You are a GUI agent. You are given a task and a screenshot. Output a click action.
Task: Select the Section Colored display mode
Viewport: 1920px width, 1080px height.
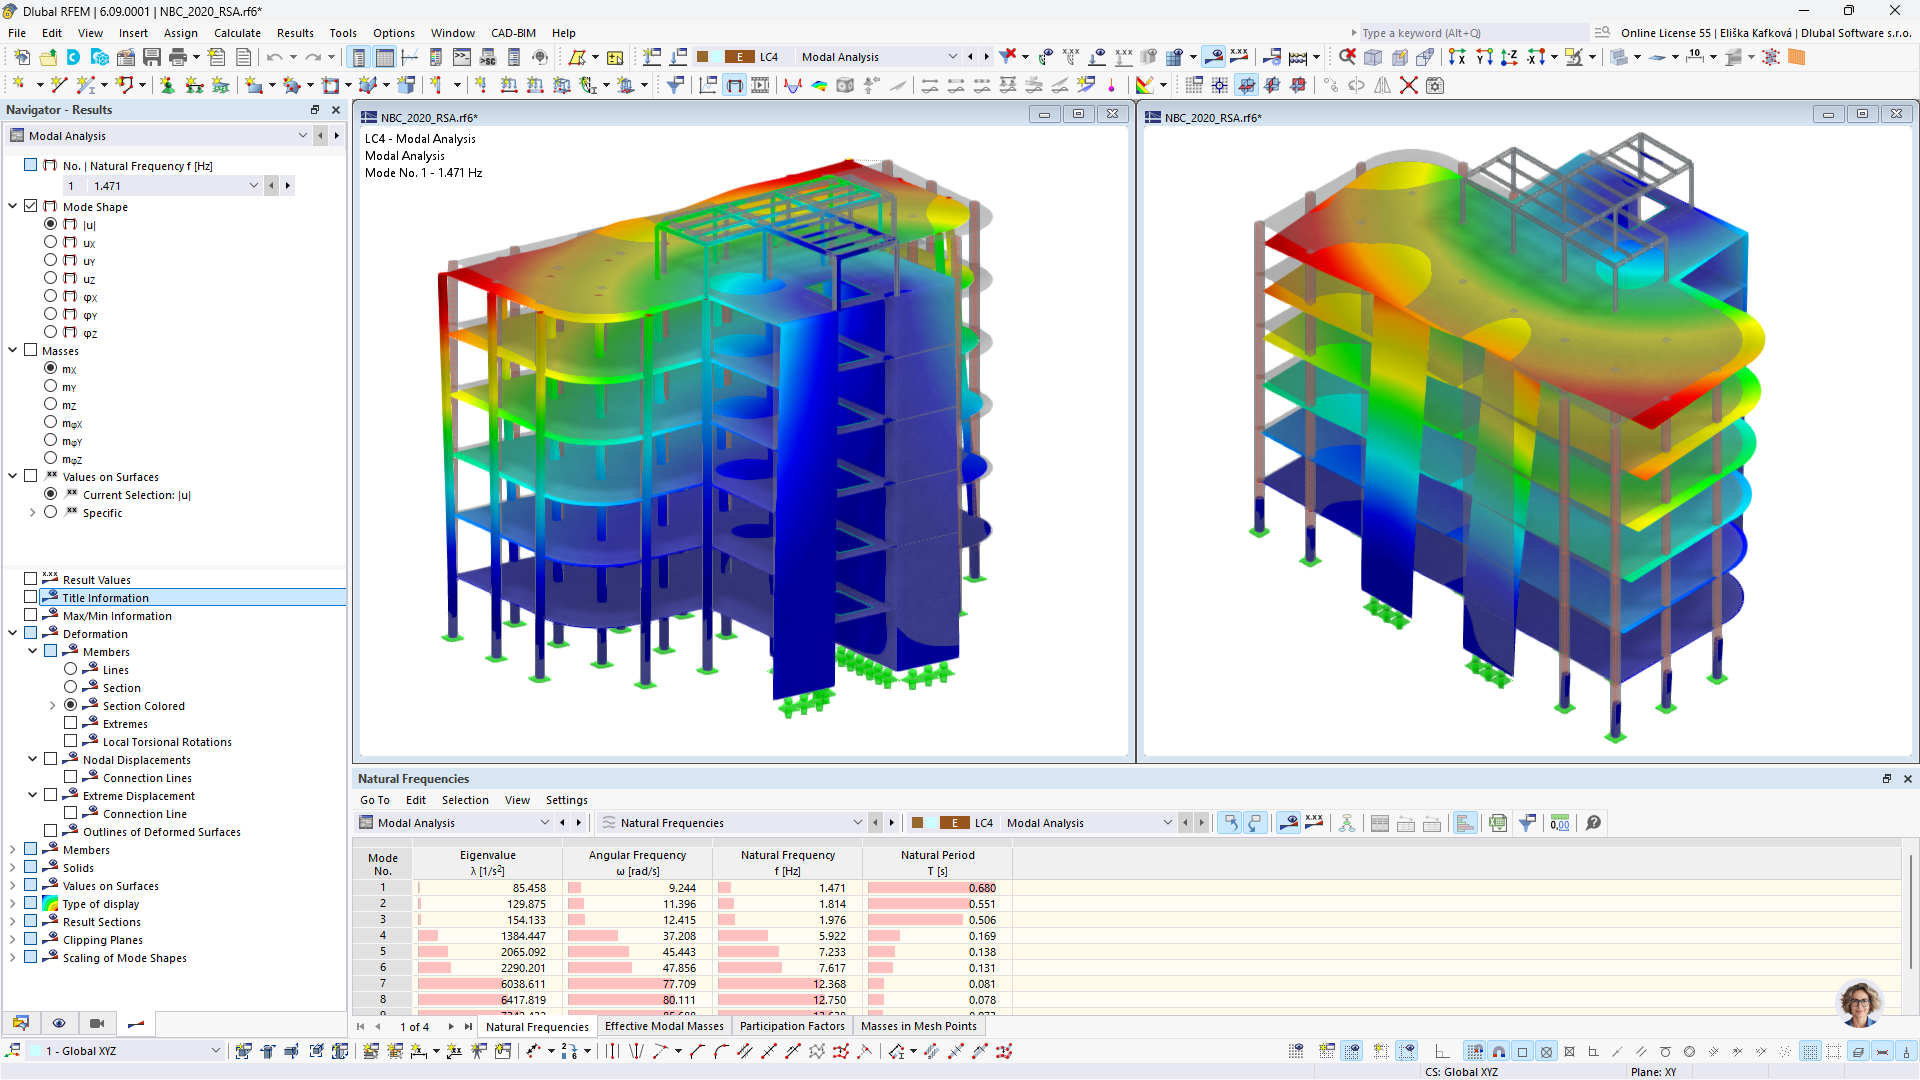tap(73, 705)
